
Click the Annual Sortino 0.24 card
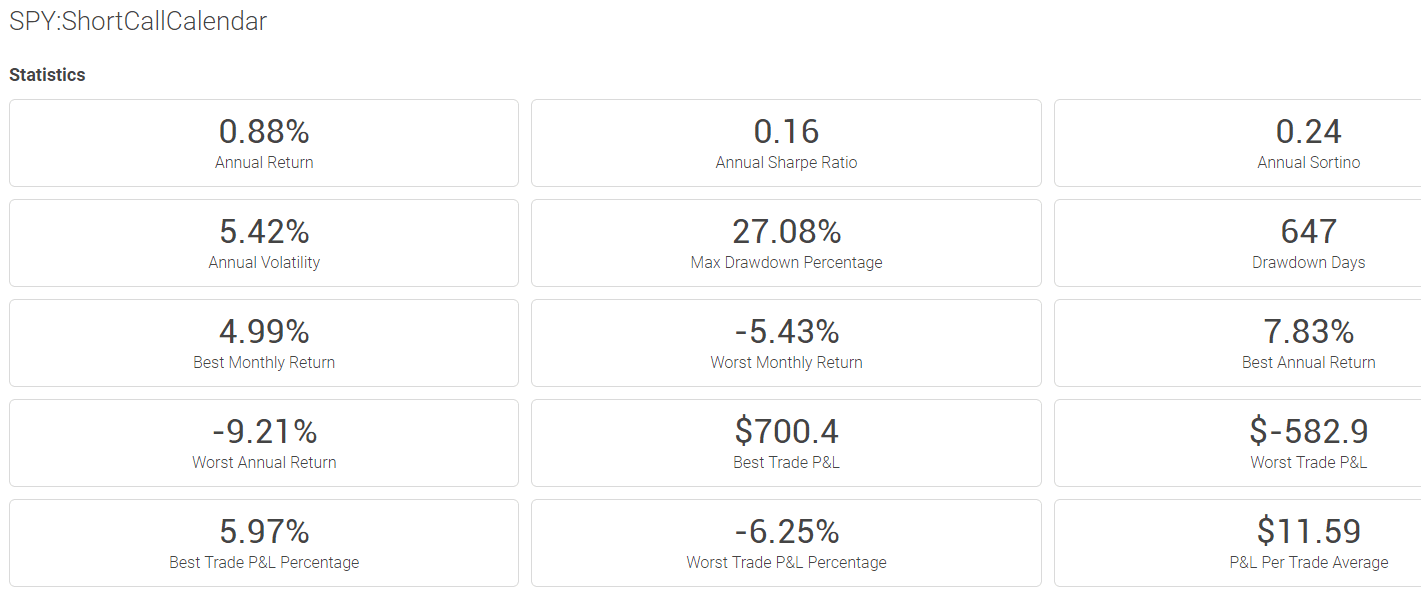1238,143
